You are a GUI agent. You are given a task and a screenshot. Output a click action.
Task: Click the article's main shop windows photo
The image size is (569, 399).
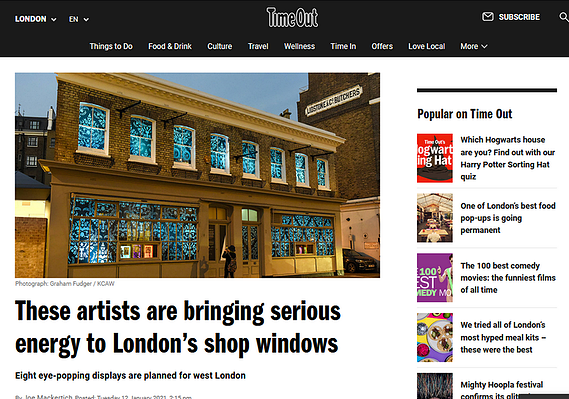click(x=197, y=175)
